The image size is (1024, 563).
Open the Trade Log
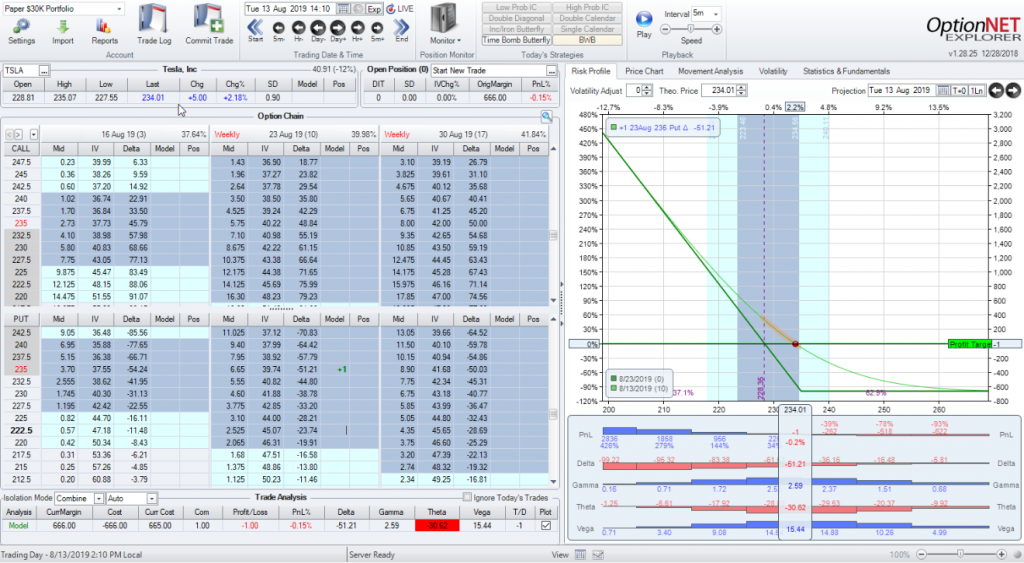[x=154, y=25]
